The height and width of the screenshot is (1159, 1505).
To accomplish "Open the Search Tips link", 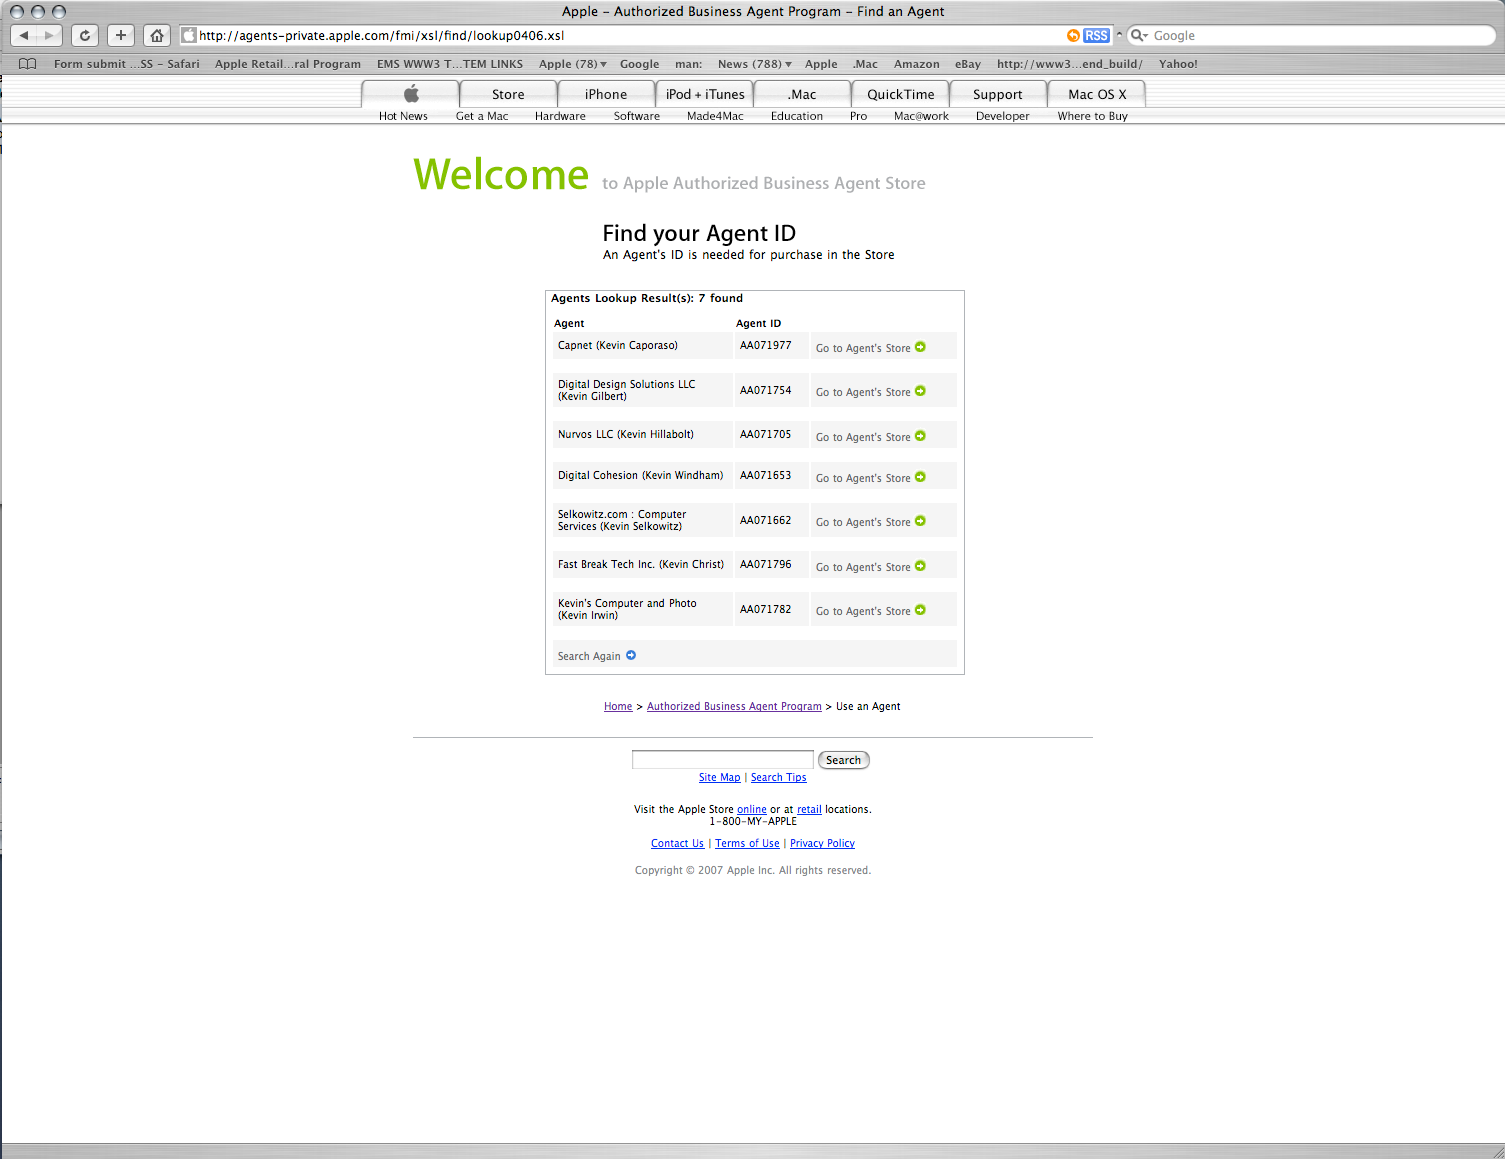I will tap(778, 777).
